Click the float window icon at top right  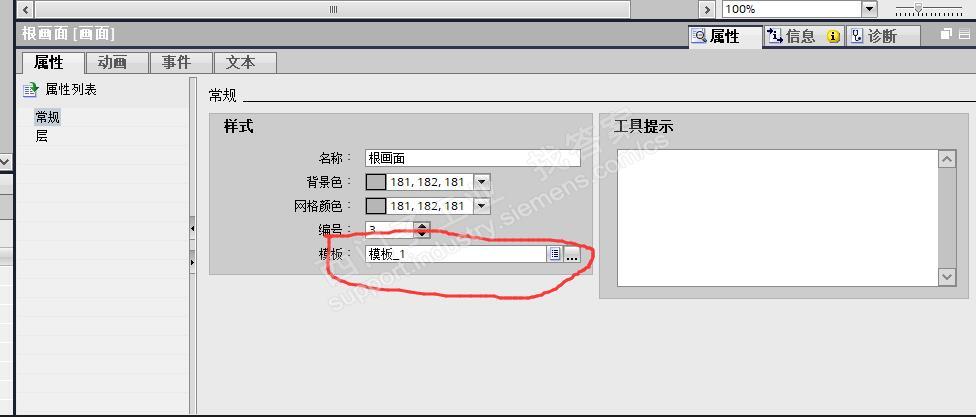[x=946, y=34]
